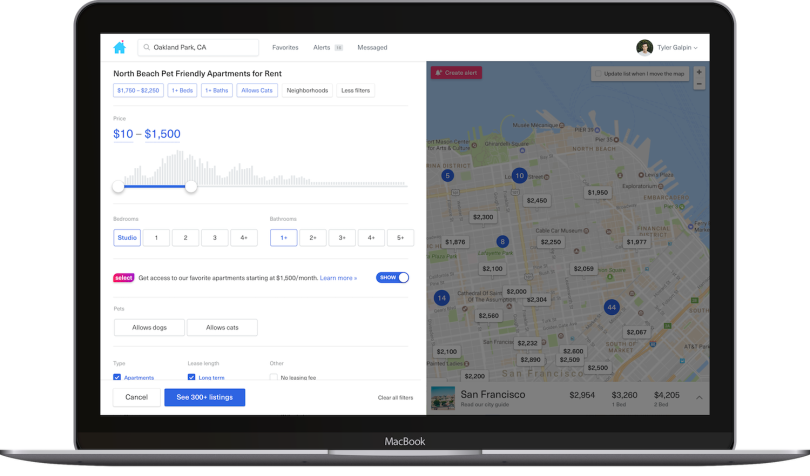The height and width of the screenshot is (476, 810).
Task: Select 4+ bathrooms option
Action: [x=371, y=238]
